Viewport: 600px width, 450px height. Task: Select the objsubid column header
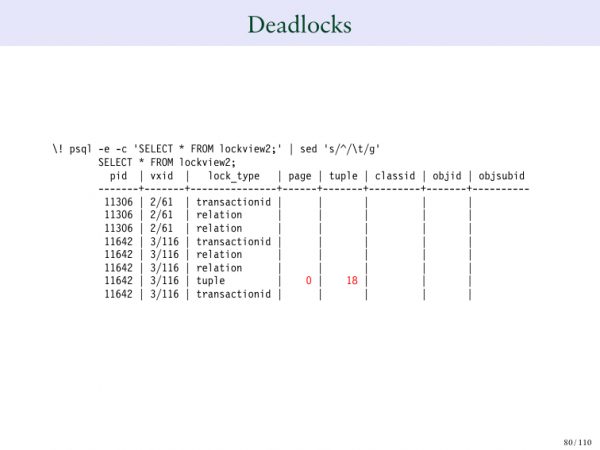[x=502, y=175]
